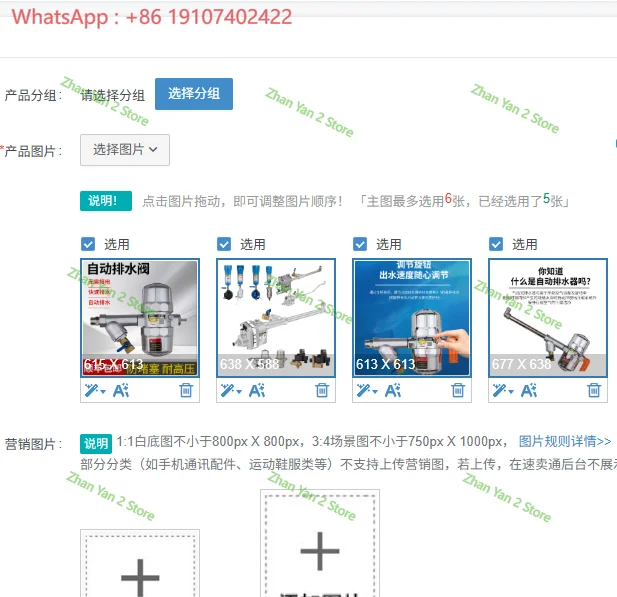Open the 图片规则详情>> link
The image size is (617, 597).
565,442
